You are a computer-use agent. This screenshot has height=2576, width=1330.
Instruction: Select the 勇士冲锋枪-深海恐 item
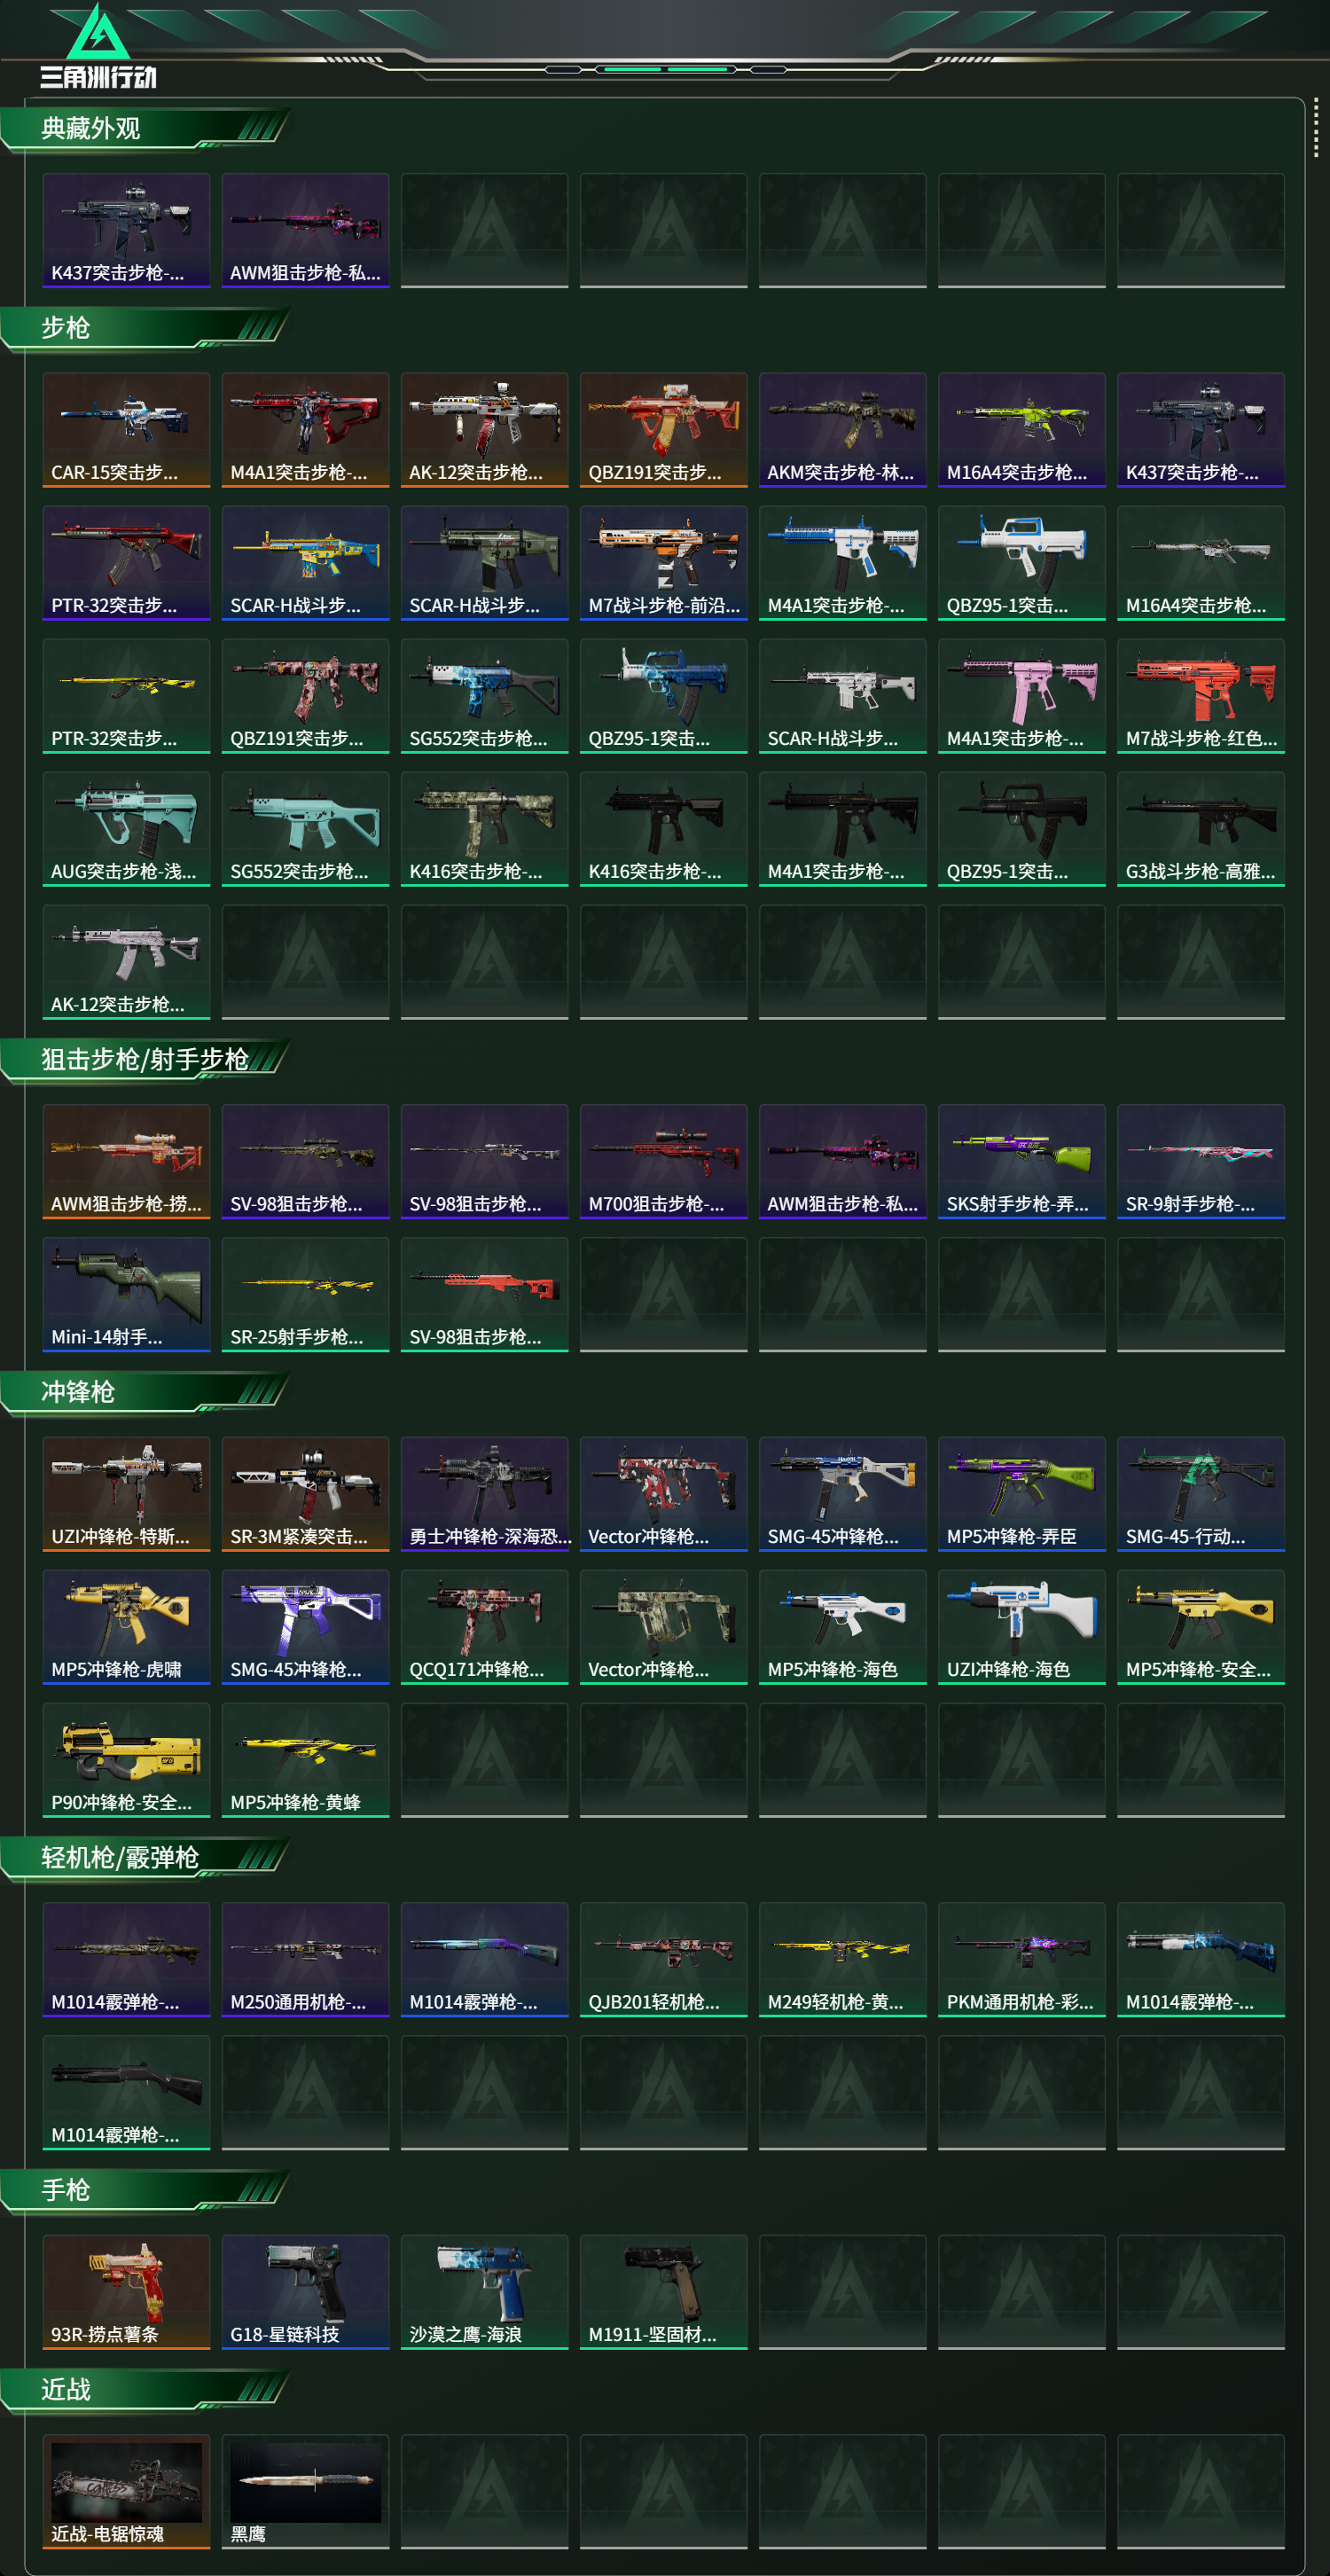484,1493
